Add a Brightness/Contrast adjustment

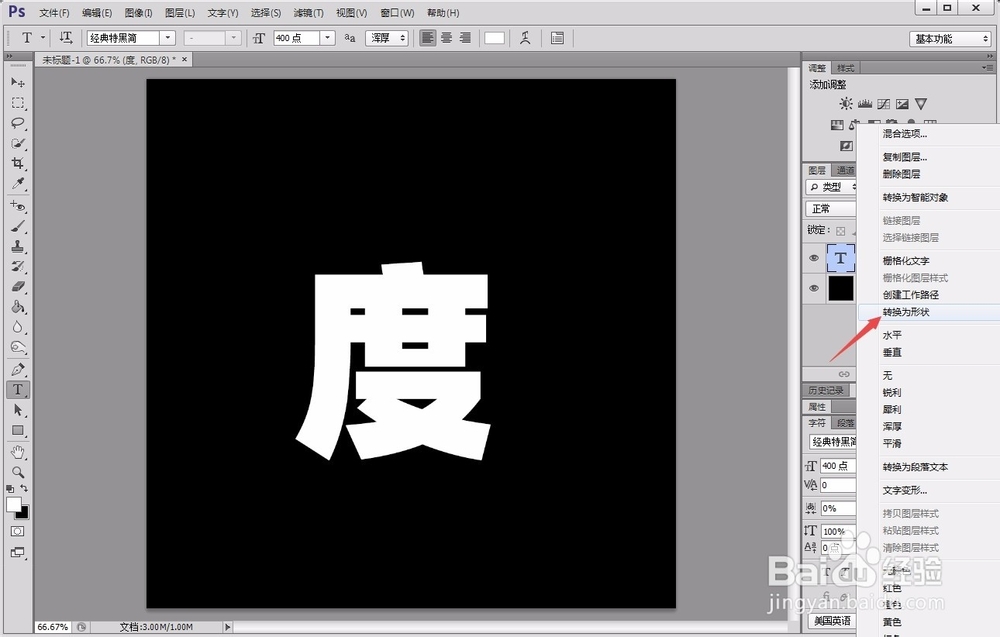tap(846, 103)
